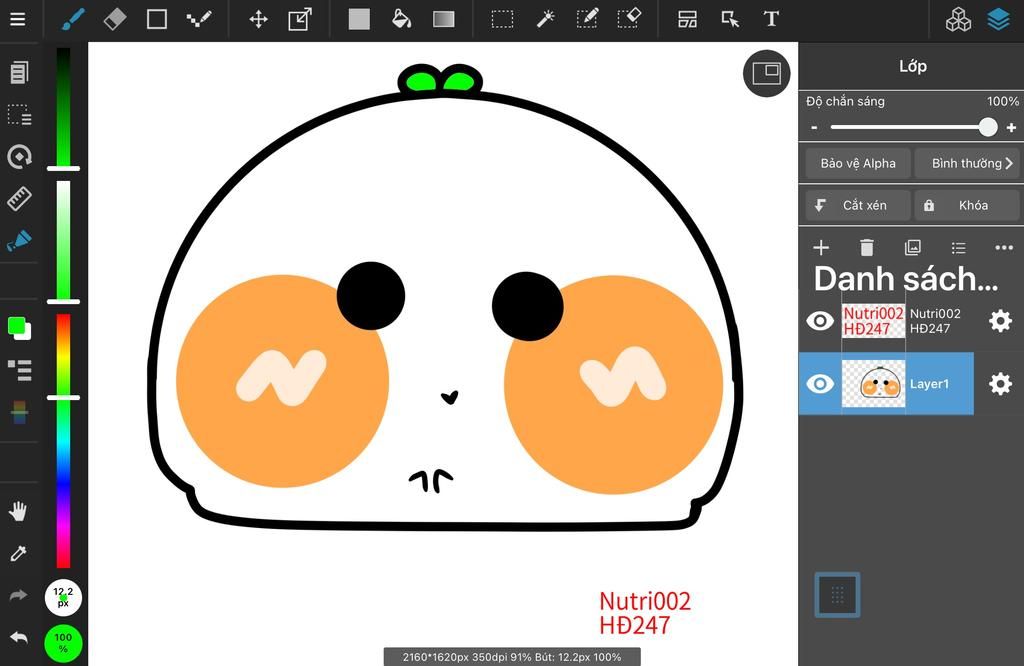1024x666 pixels.
Task: Click the rainbow hue color slider
Action: (63, 441)
